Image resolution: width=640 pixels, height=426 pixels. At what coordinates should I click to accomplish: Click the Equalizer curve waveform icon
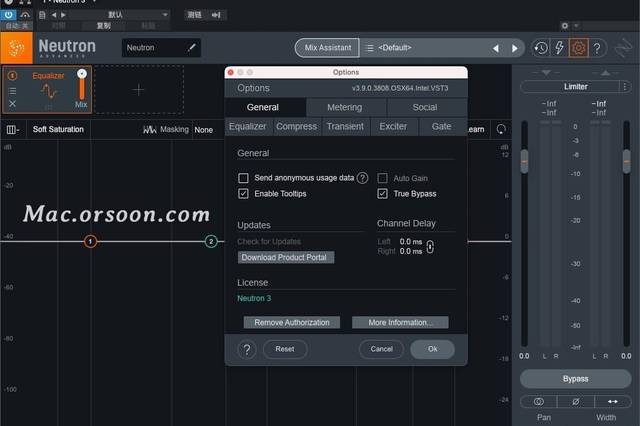pos(49,91)
